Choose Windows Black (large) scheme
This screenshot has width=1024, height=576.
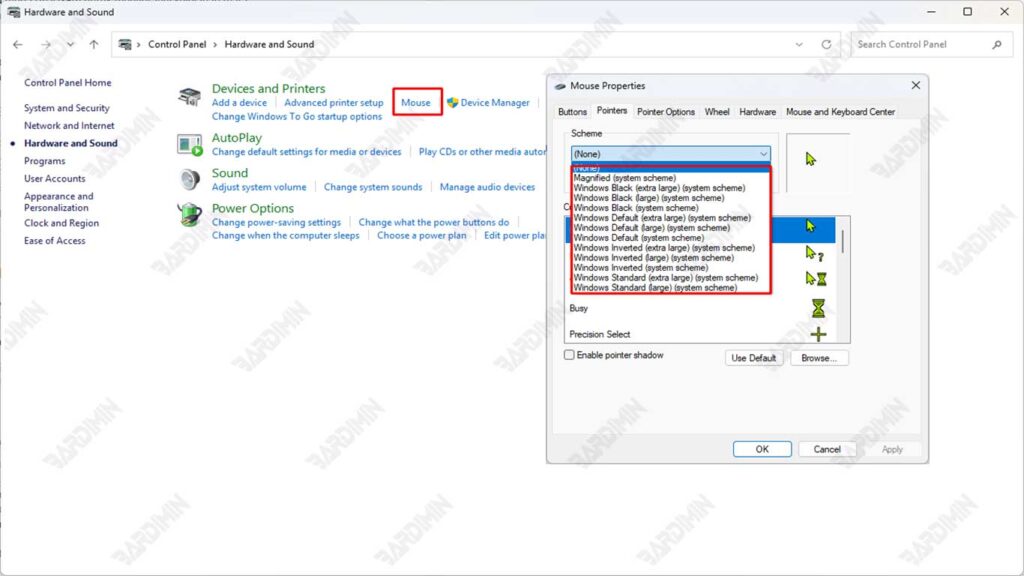click(x=648, y=198)
